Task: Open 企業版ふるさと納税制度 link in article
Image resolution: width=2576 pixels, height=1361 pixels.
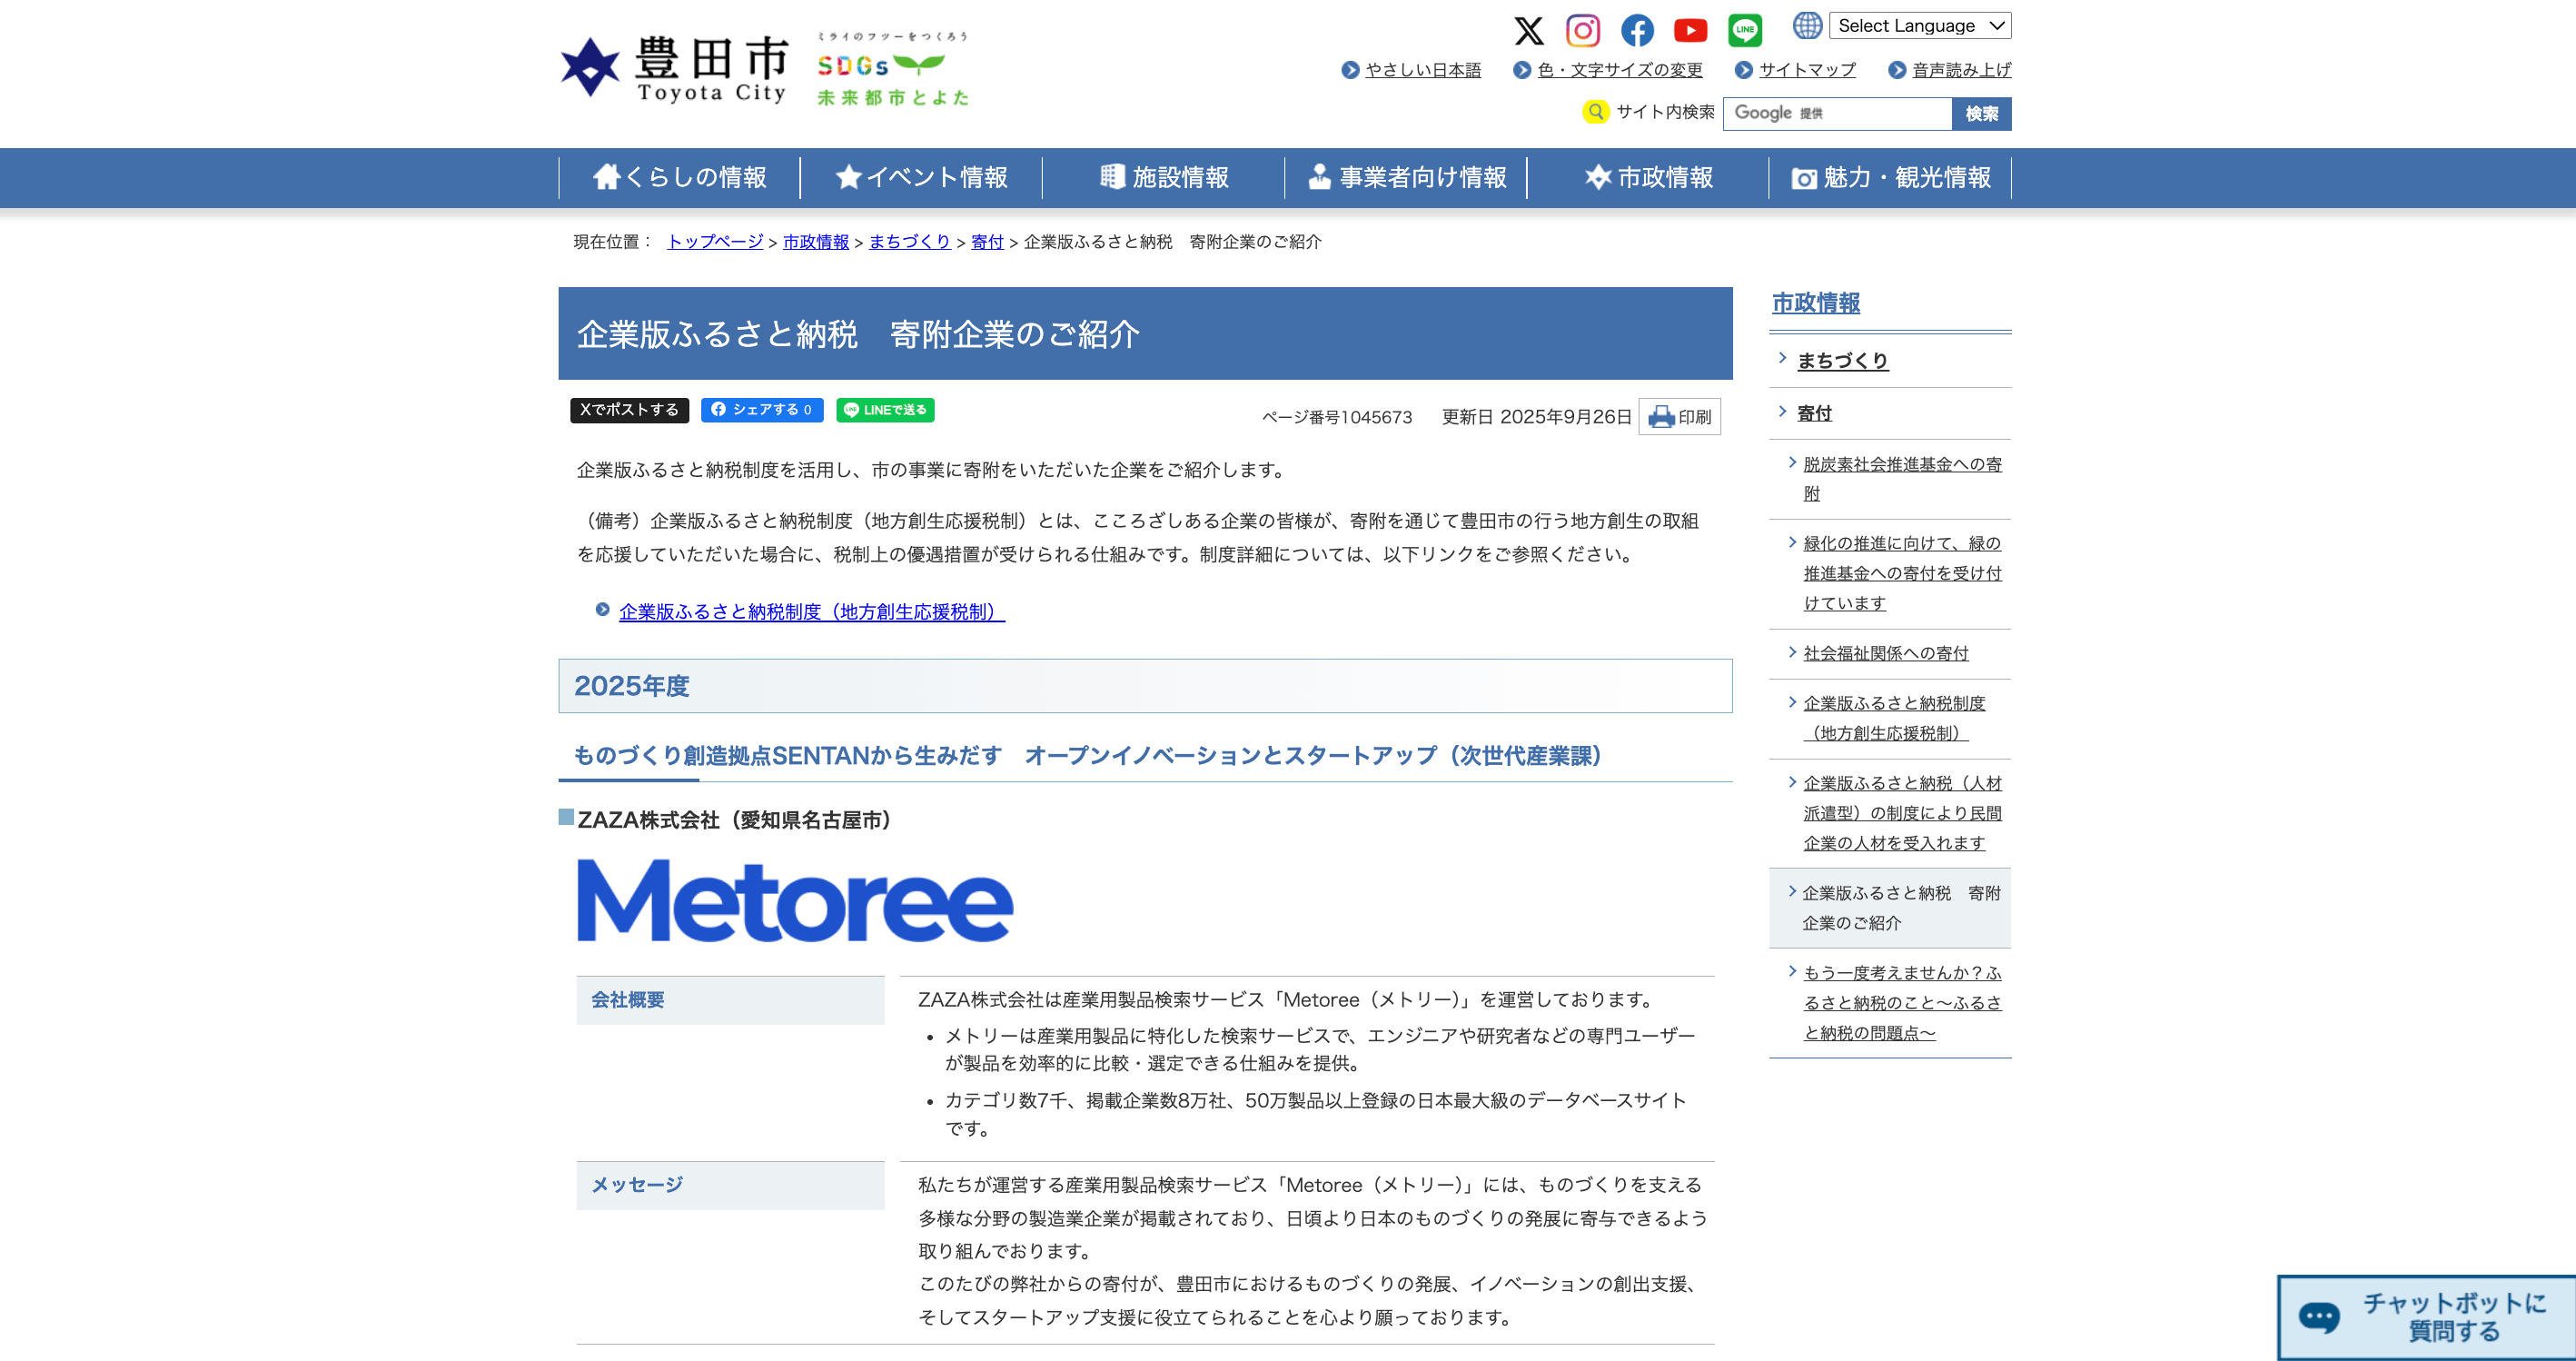Action: coord(811,612)
